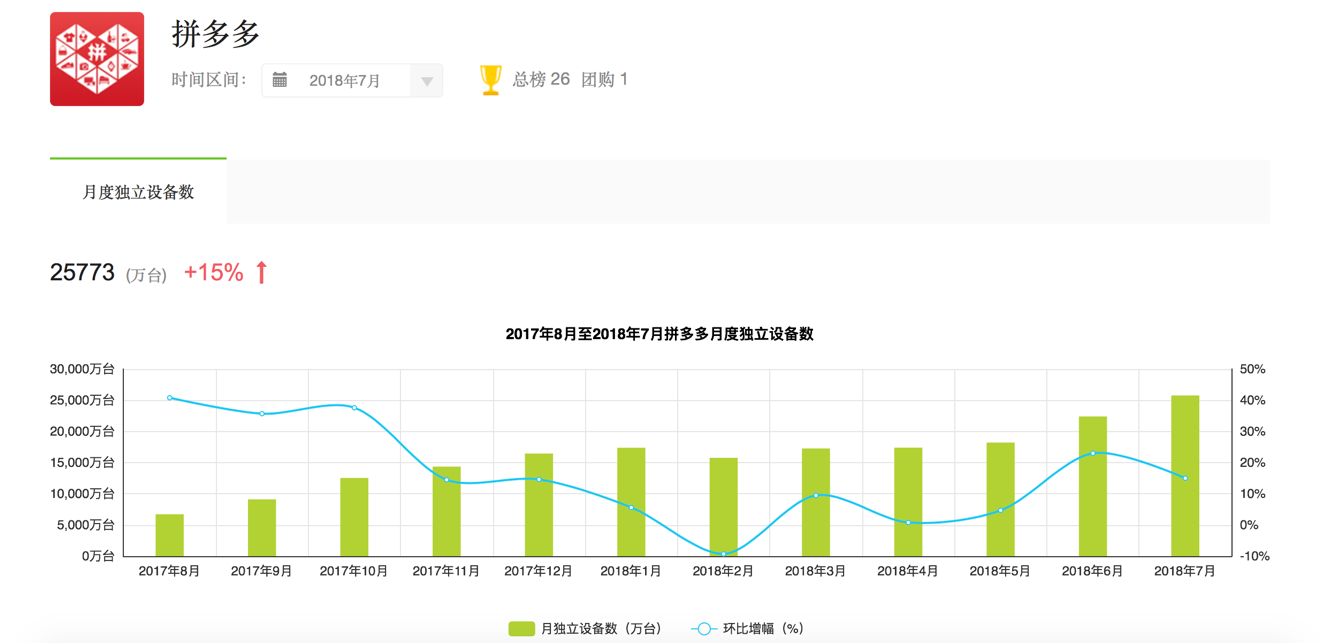
Task: Click the green bar for 2018年3月
Action: (x=816, y=502)
